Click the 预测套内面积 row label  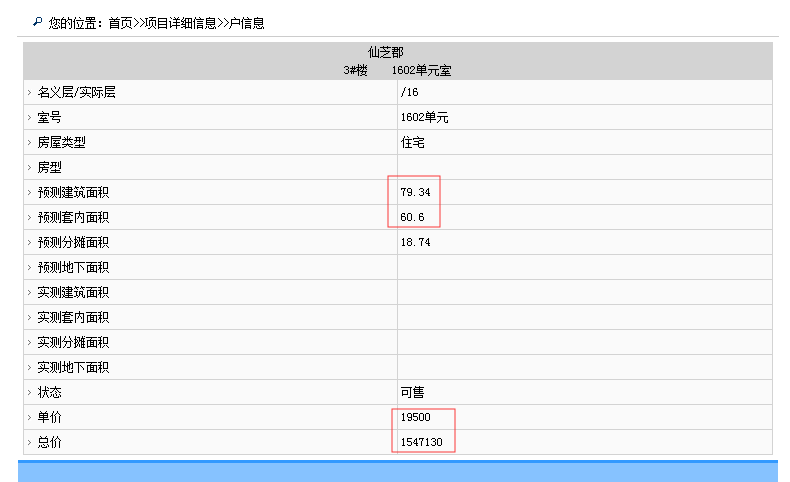[x=74, y=218]
